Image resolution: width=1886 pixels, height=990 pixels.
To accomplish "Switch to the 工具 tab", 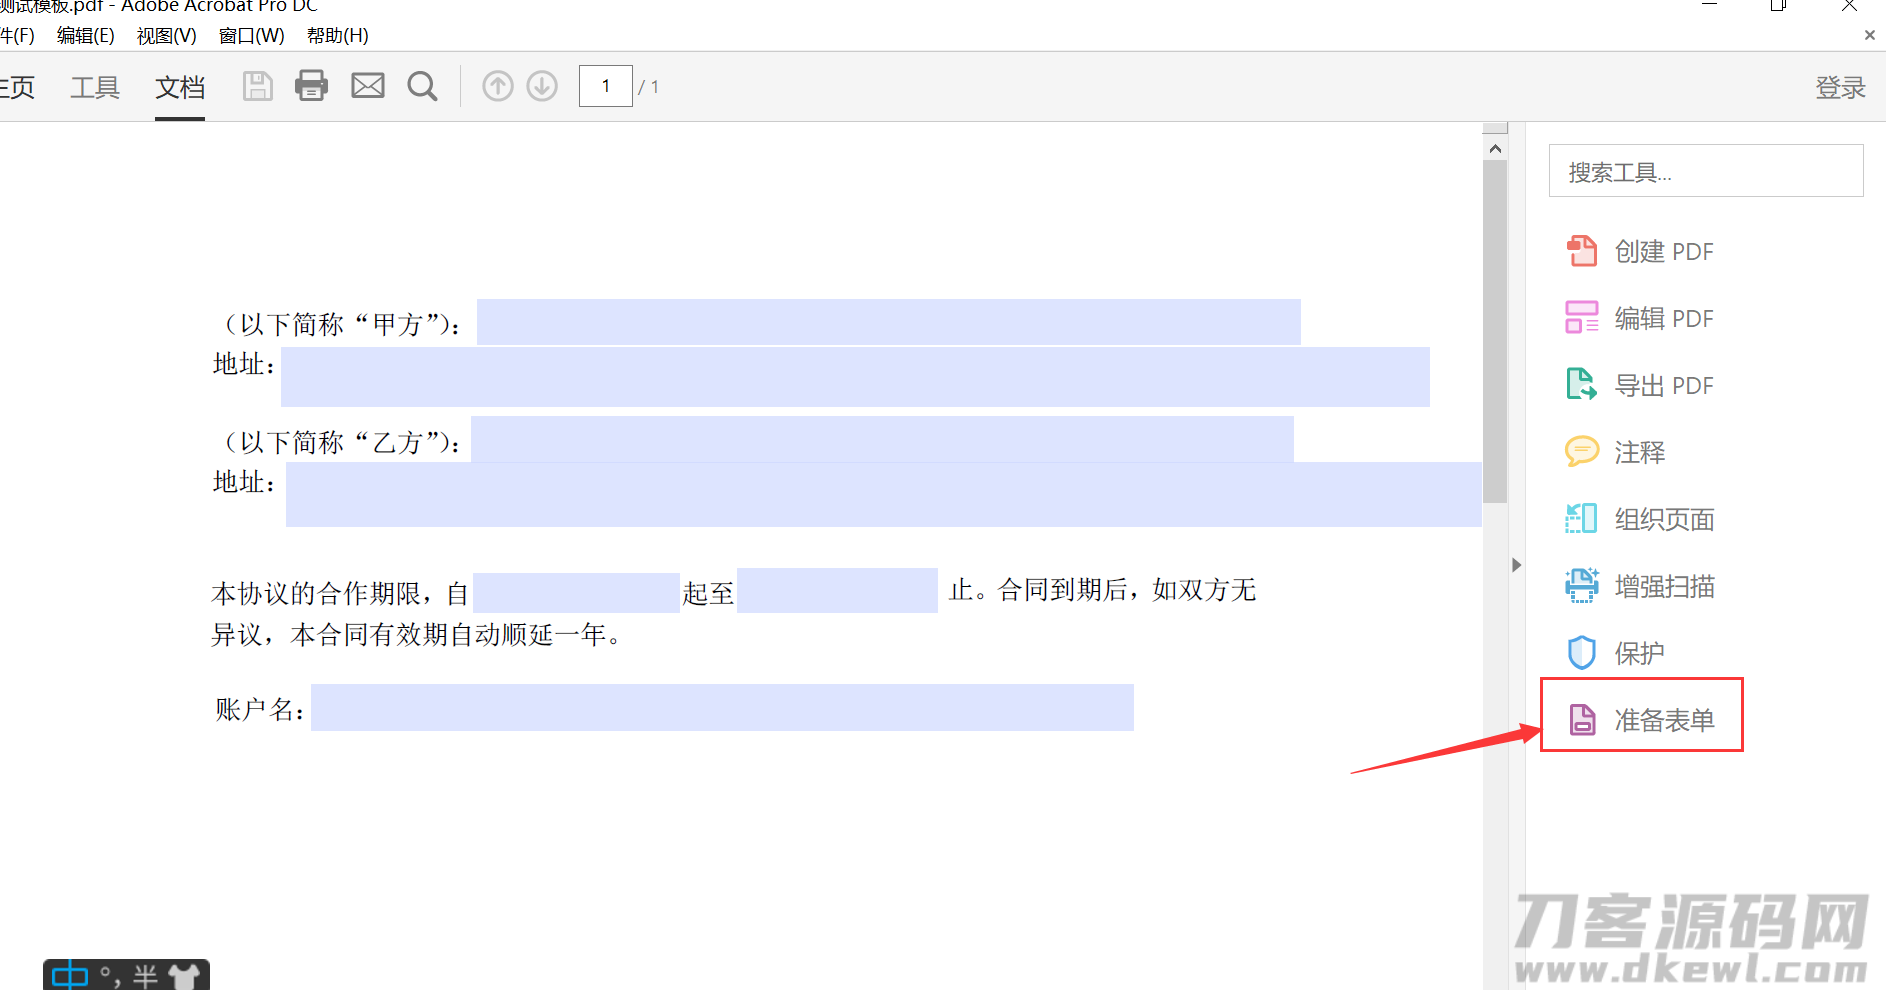I will tap(95, 88).
